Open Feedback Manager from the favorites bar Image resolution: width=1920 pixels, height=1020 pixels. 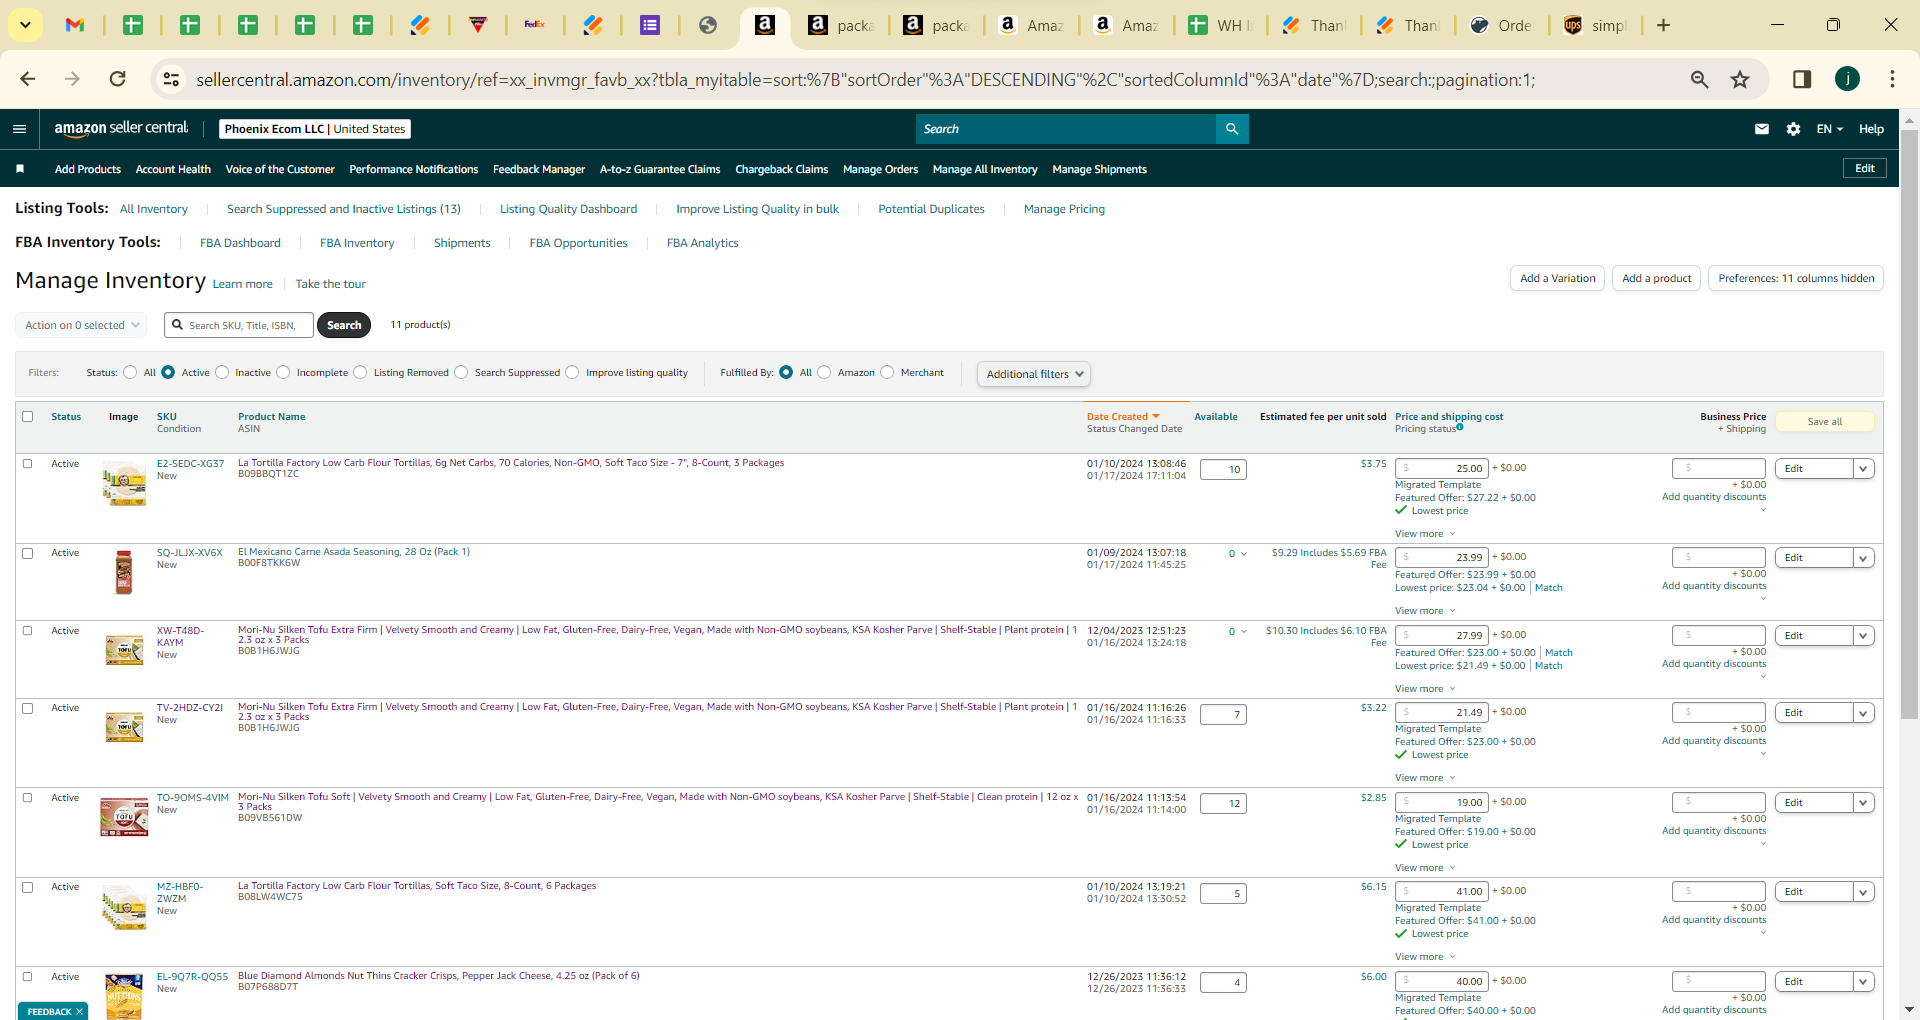[539, 169]
